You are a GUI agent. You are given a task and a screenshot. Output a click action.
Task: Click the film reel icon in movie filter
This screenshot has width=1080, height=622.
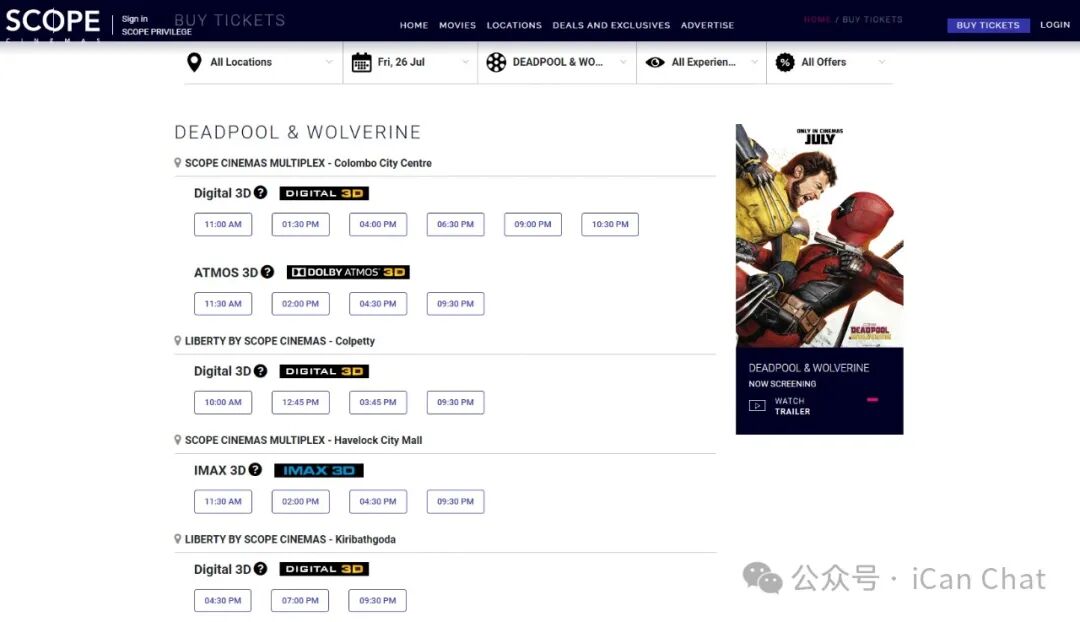coord(496,62)
